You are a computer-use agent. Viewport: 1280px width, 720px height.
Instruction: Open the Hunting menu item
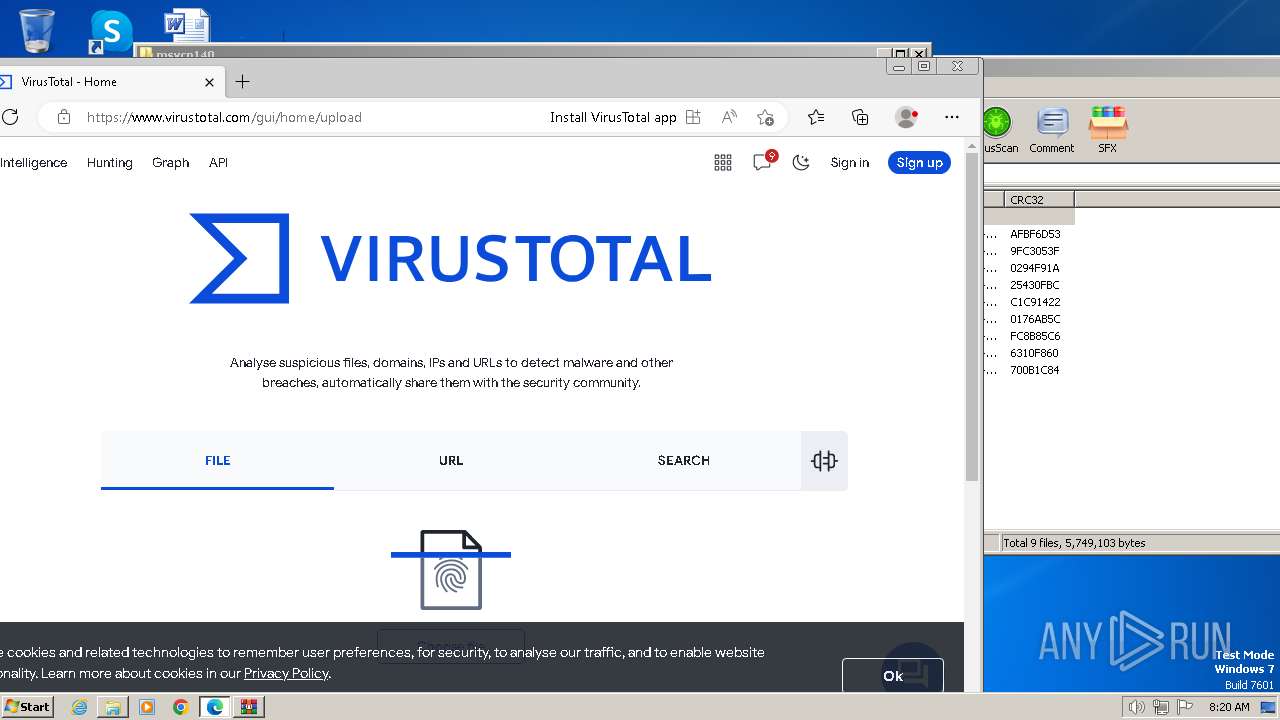pyautogui.click(x=110, y=163)
